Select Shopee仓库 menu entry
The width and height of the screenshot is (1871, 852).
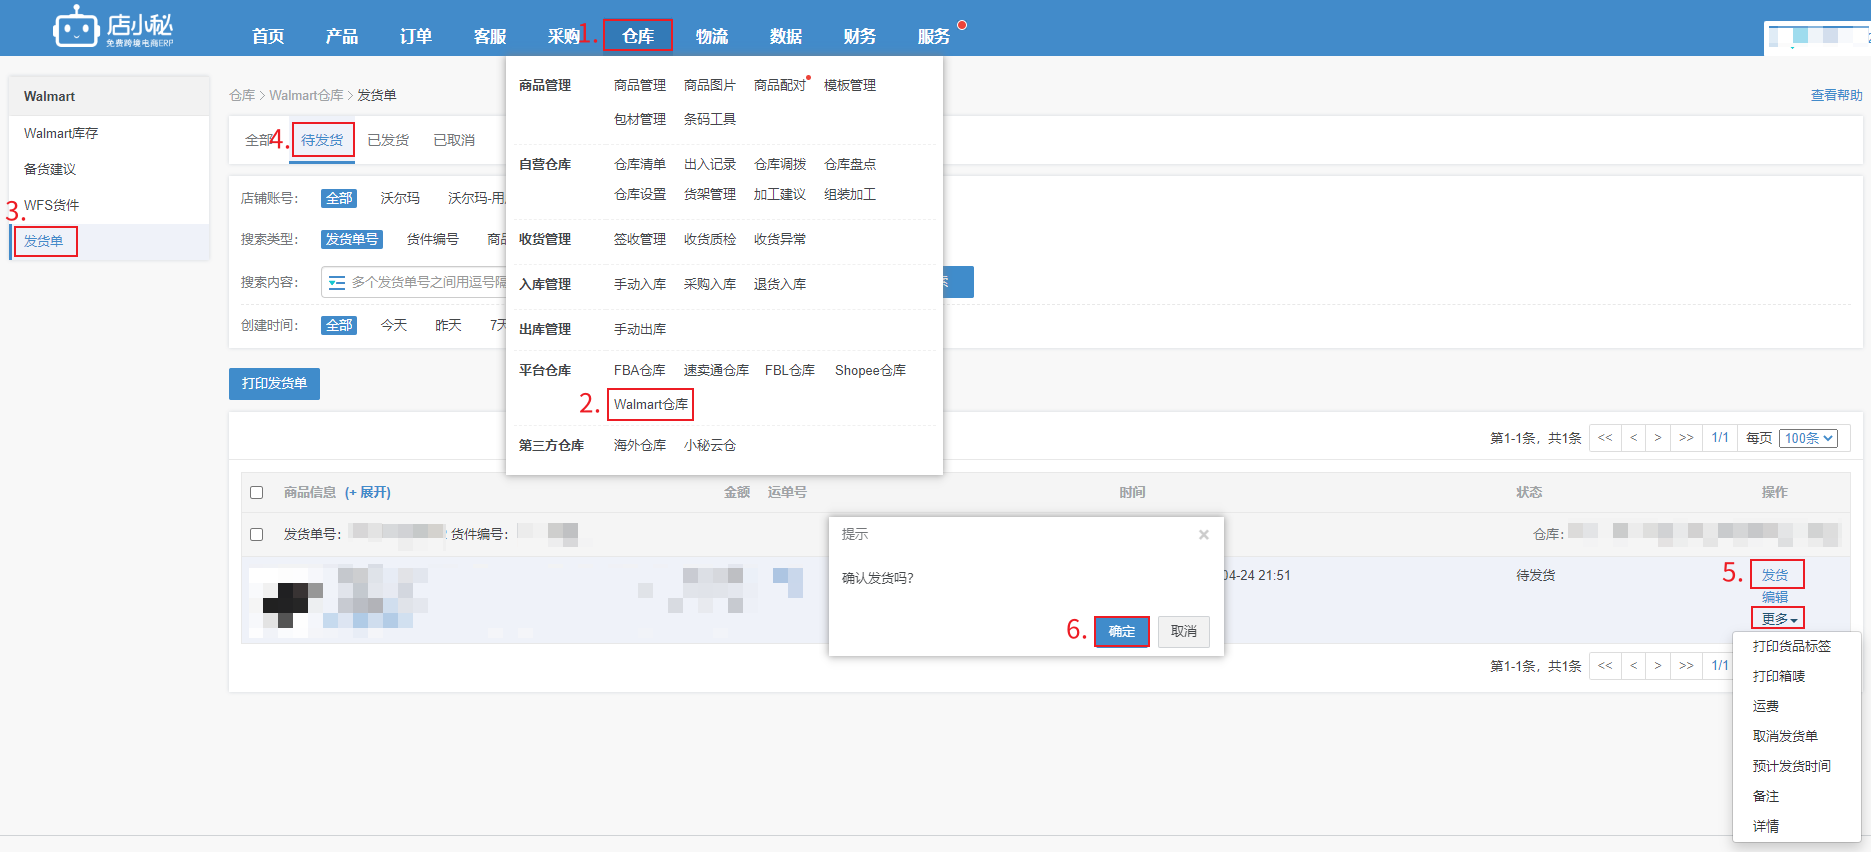tap(870, 371)
